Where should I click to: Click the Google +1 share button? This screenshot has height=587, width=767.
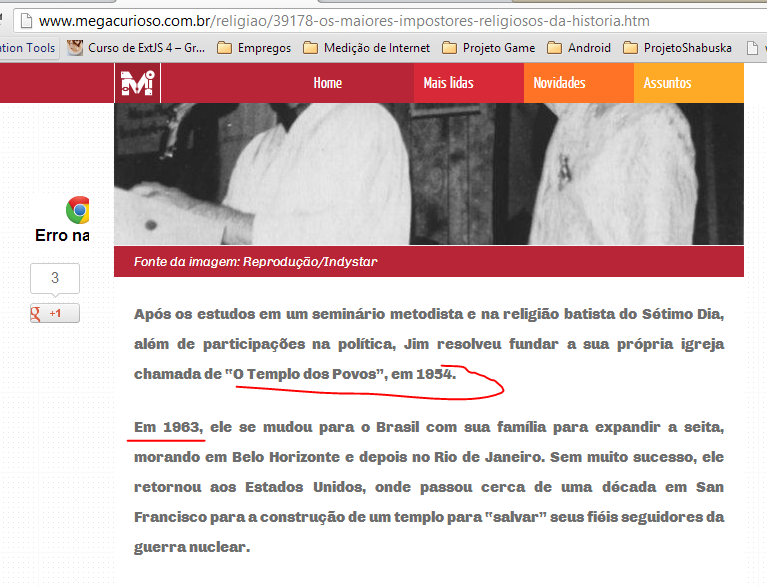(54, 313)
